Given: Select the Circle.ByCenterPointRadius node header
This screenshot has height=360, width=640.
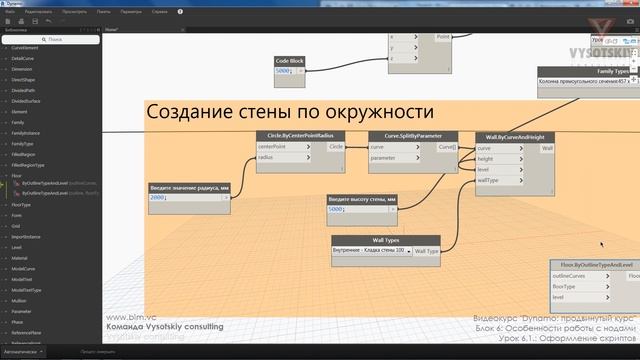Looking at the screenshot, I should tap(300, 136).
